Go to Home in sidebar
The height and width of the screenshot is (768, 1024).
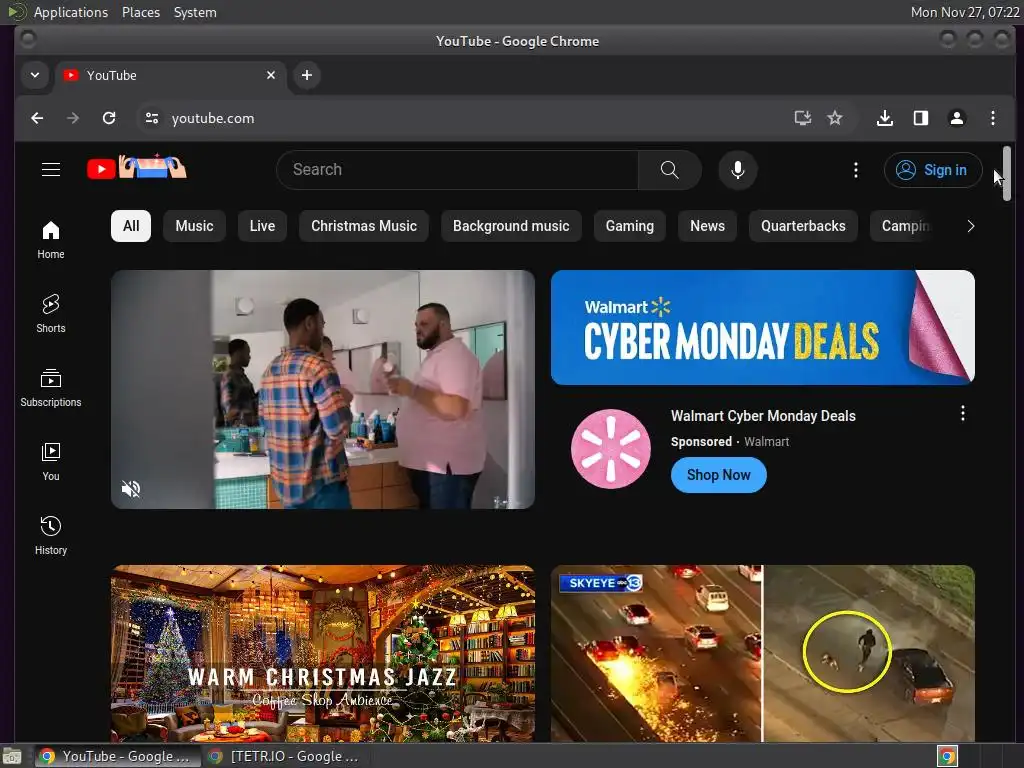click(51, 240)
